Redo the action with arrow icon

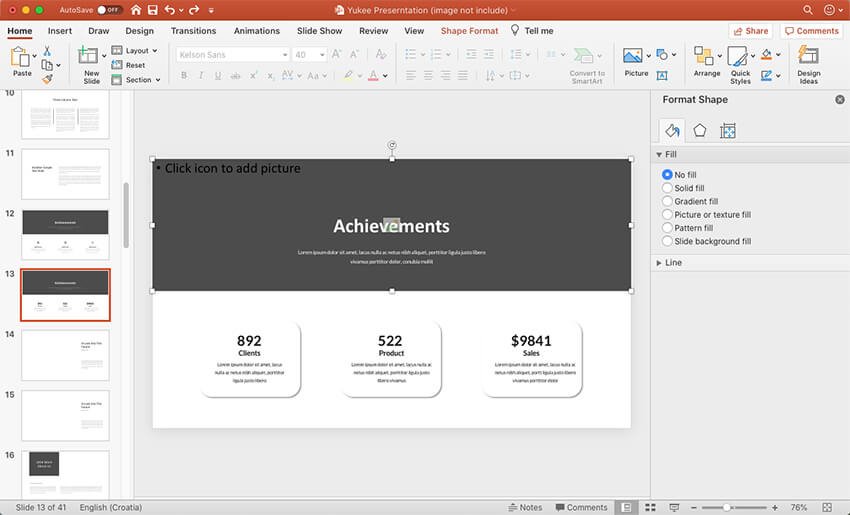(194, 10)
